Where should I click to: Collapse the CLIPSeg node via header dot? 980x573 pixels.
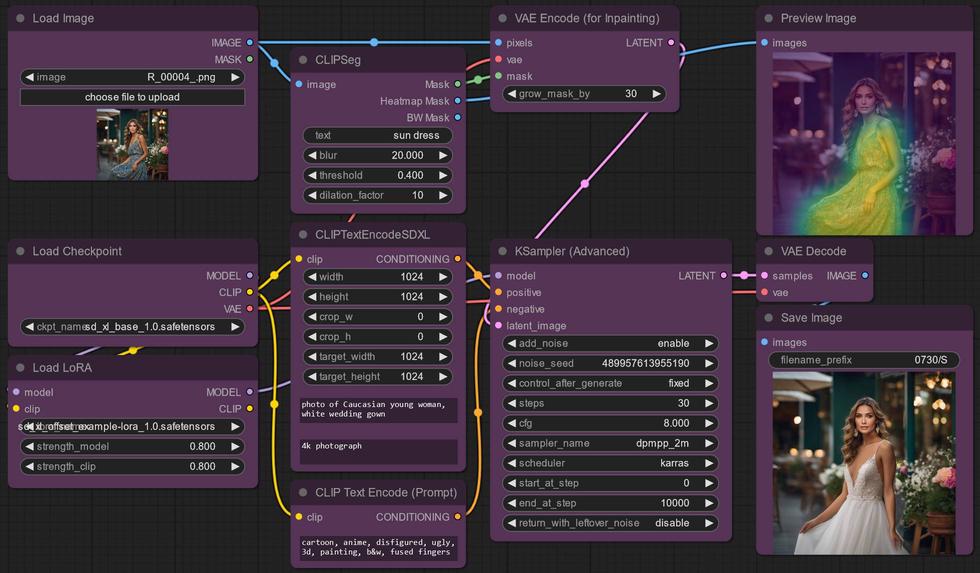(x=302, y=60)
